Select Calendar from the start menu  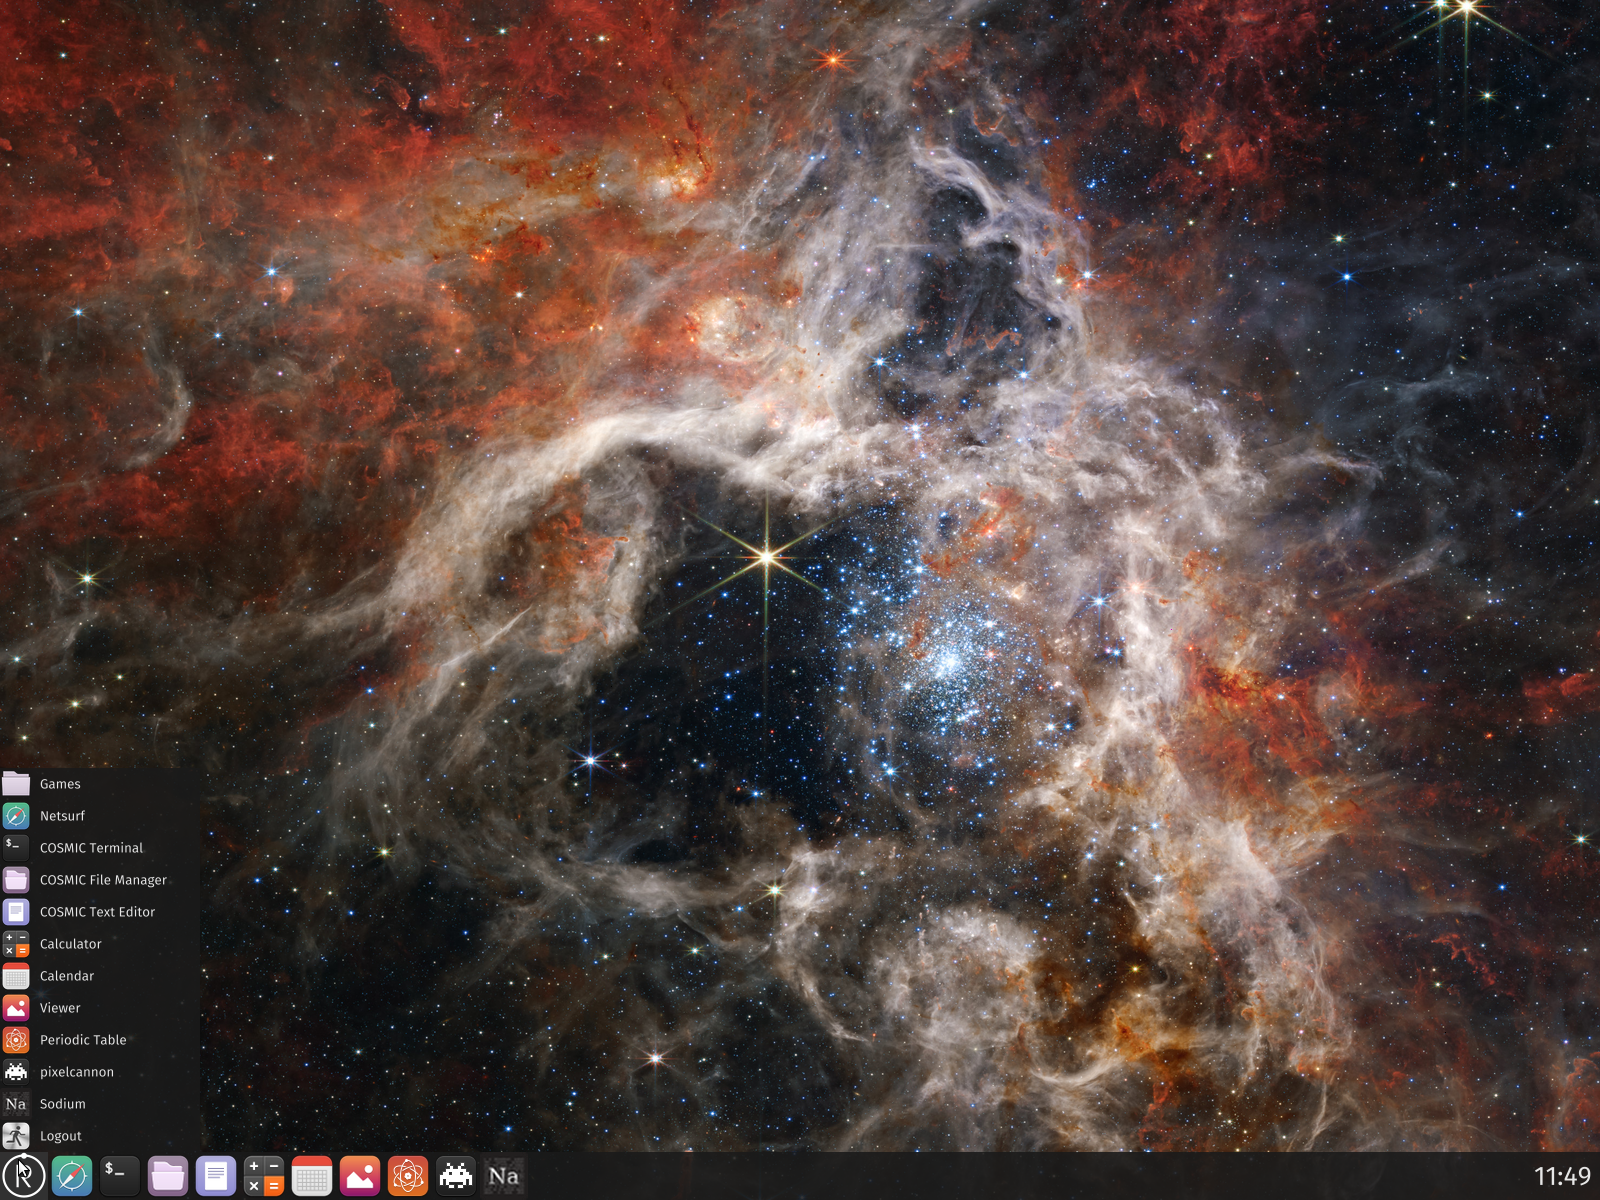coord(100,976)
